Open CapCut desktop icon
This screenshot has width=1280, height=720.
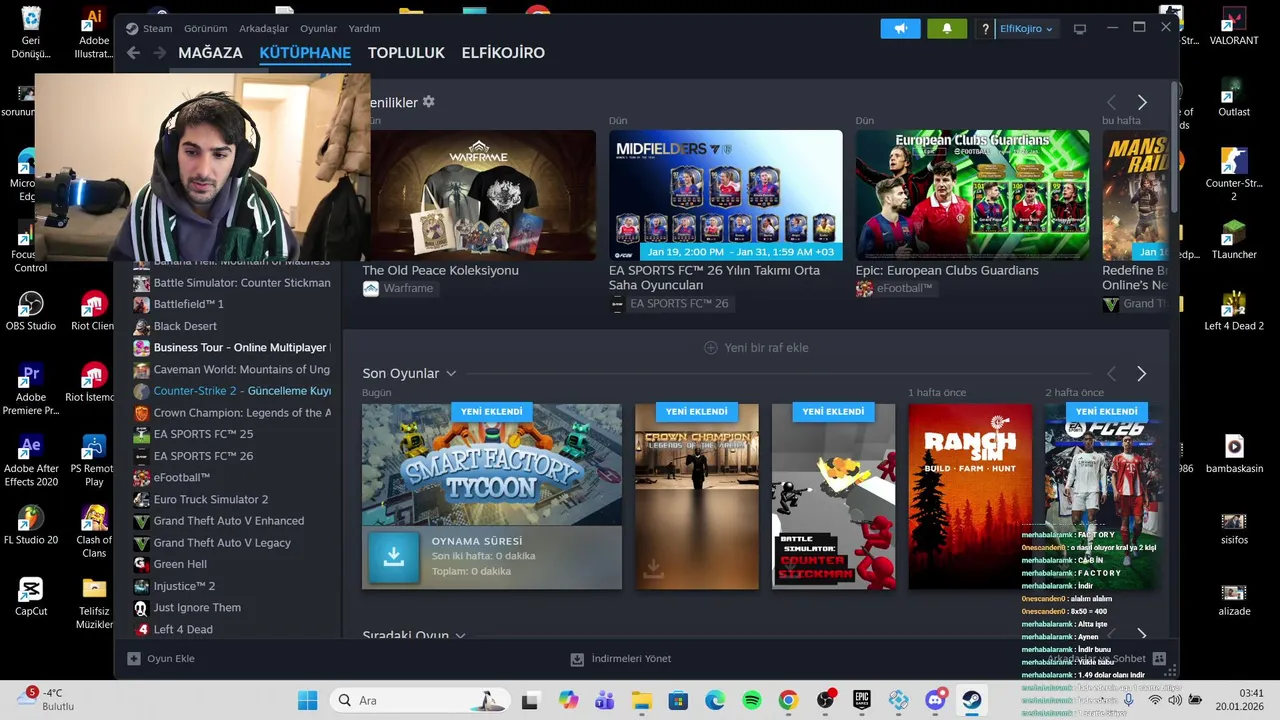[30, 596]
